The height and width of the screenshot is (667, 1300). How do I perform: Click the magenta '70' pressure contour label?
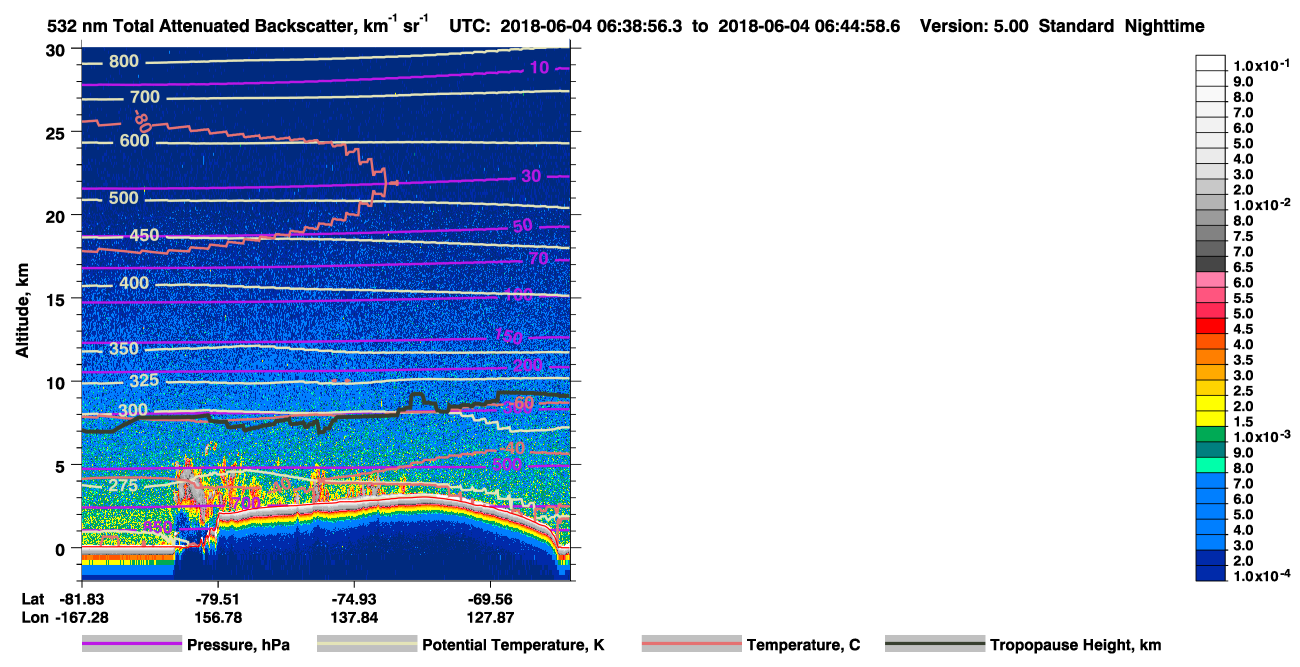click(539, 260)
